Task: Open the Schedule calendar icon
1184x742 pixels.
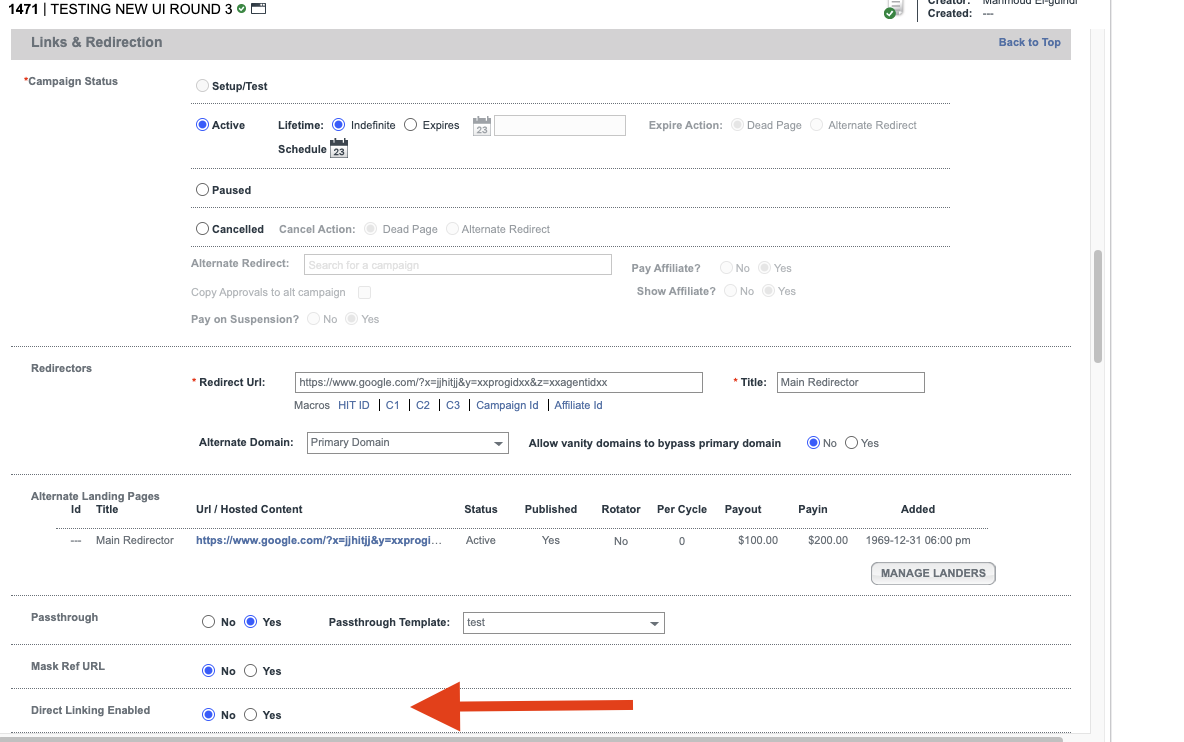Action: coord(339,149)
